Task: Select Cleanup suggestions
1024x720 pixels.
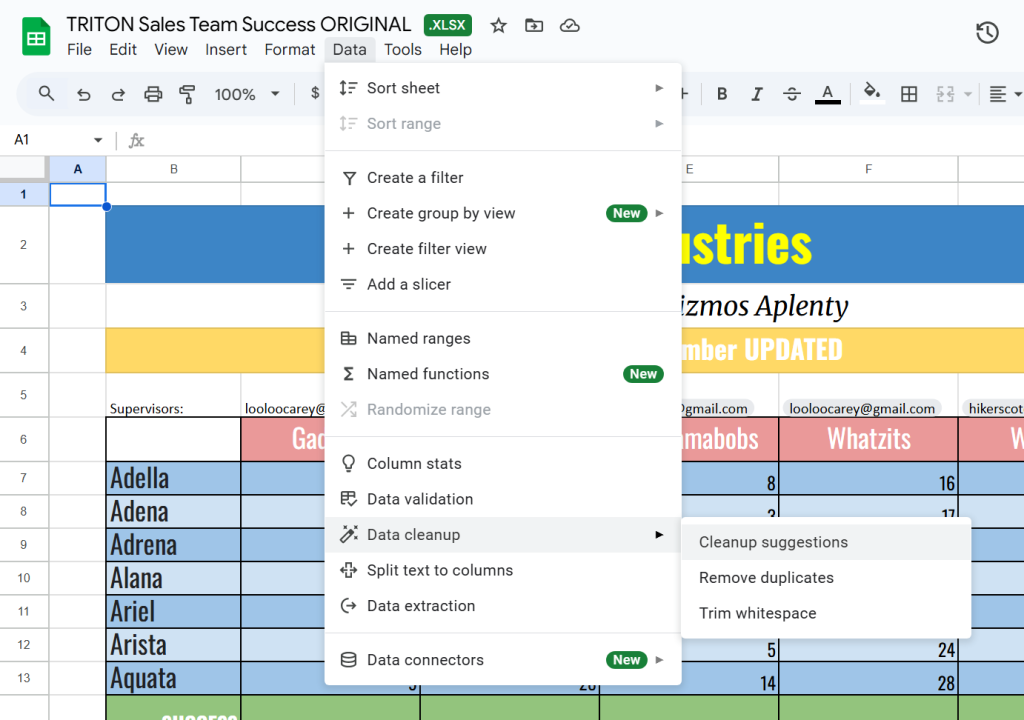Action: coord(826,542)
